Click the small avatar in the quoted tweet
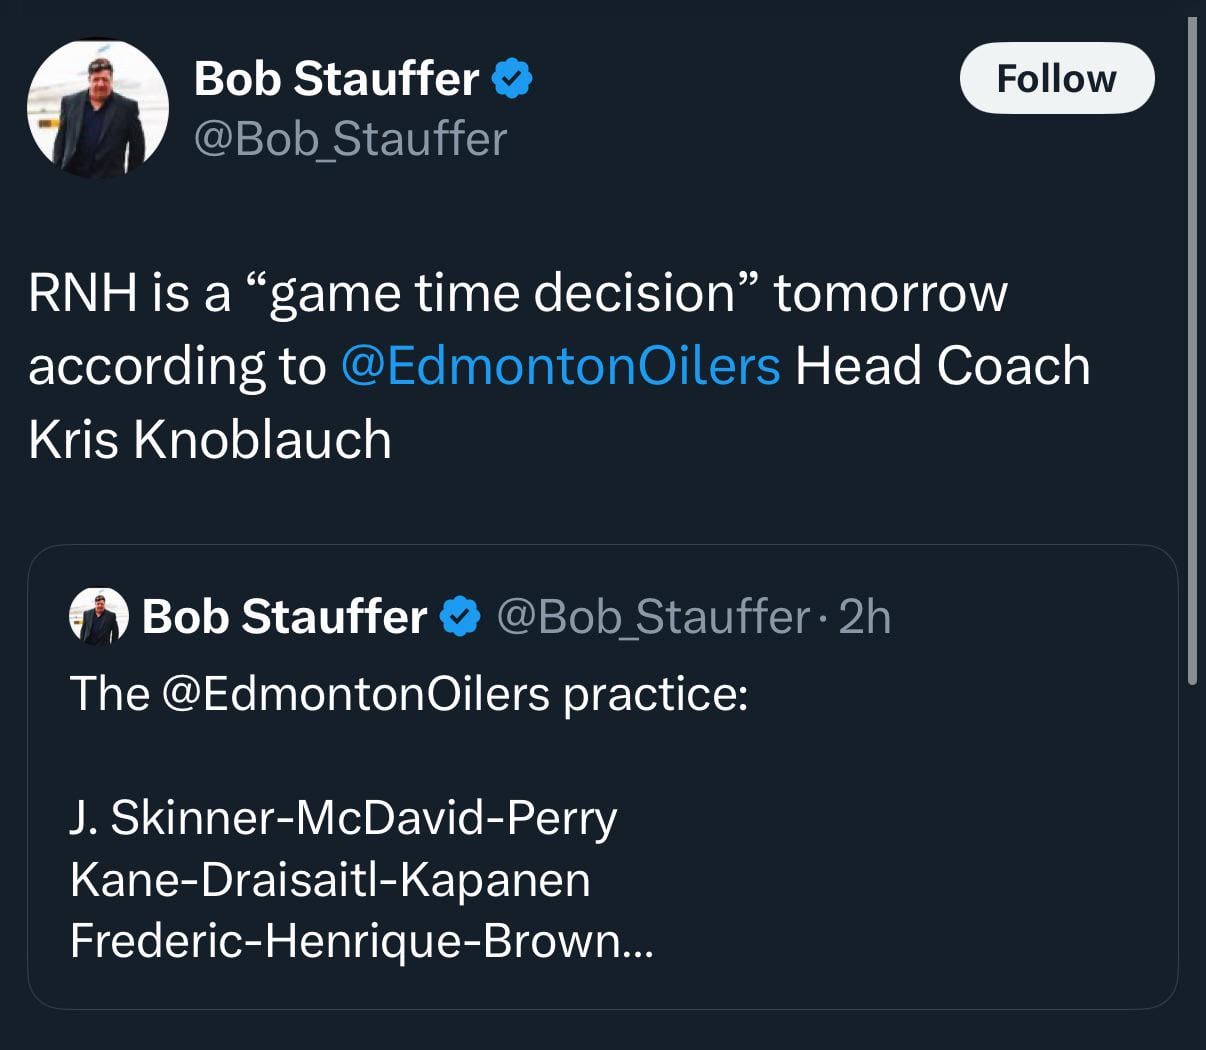The height and width of the screenshot is (1050, 1206). 98,616
